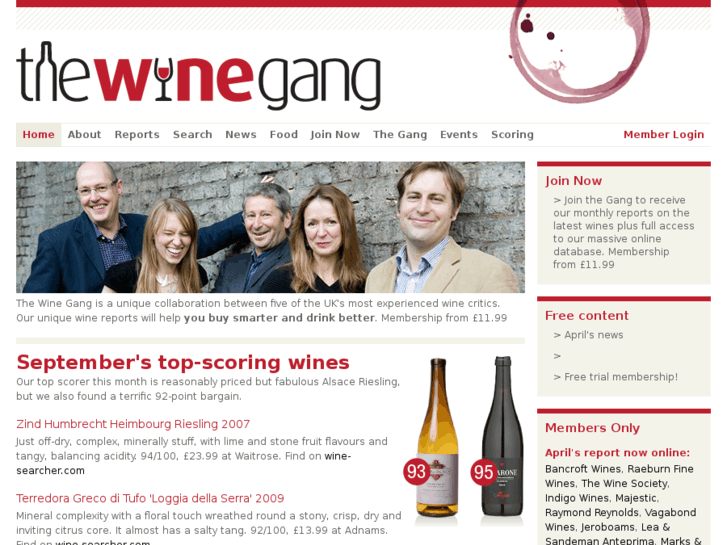Screen dimensions: 727x545
Task: Open the Scoring page
Action: (x=512, y=135)
